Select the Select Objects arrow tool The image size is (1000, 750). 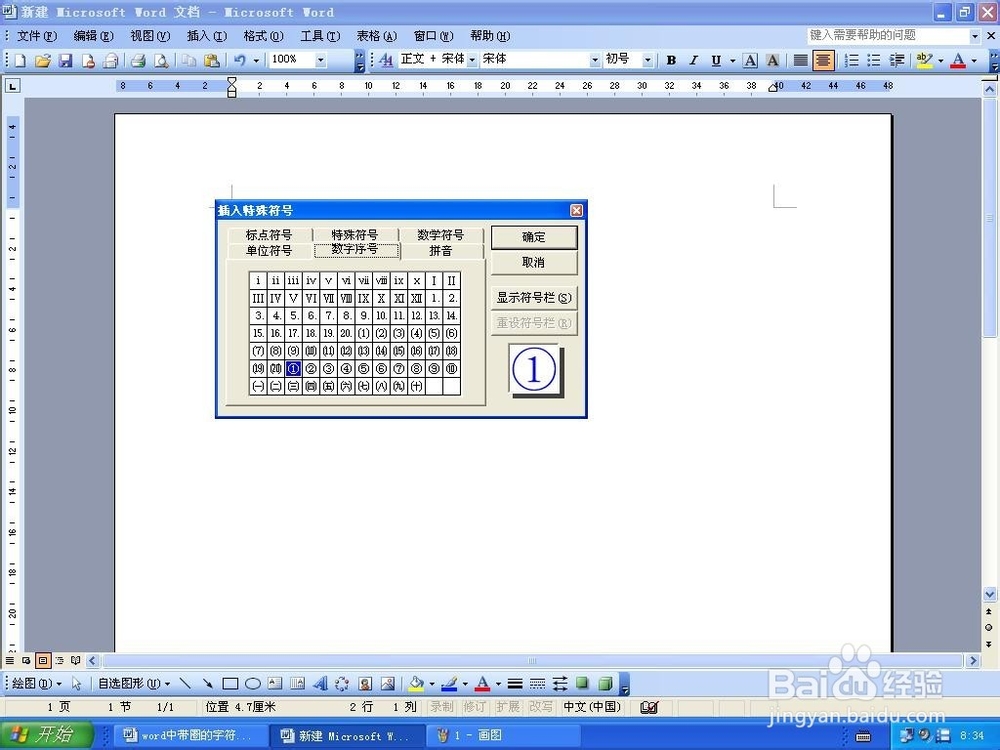click(x=77, y=684)
